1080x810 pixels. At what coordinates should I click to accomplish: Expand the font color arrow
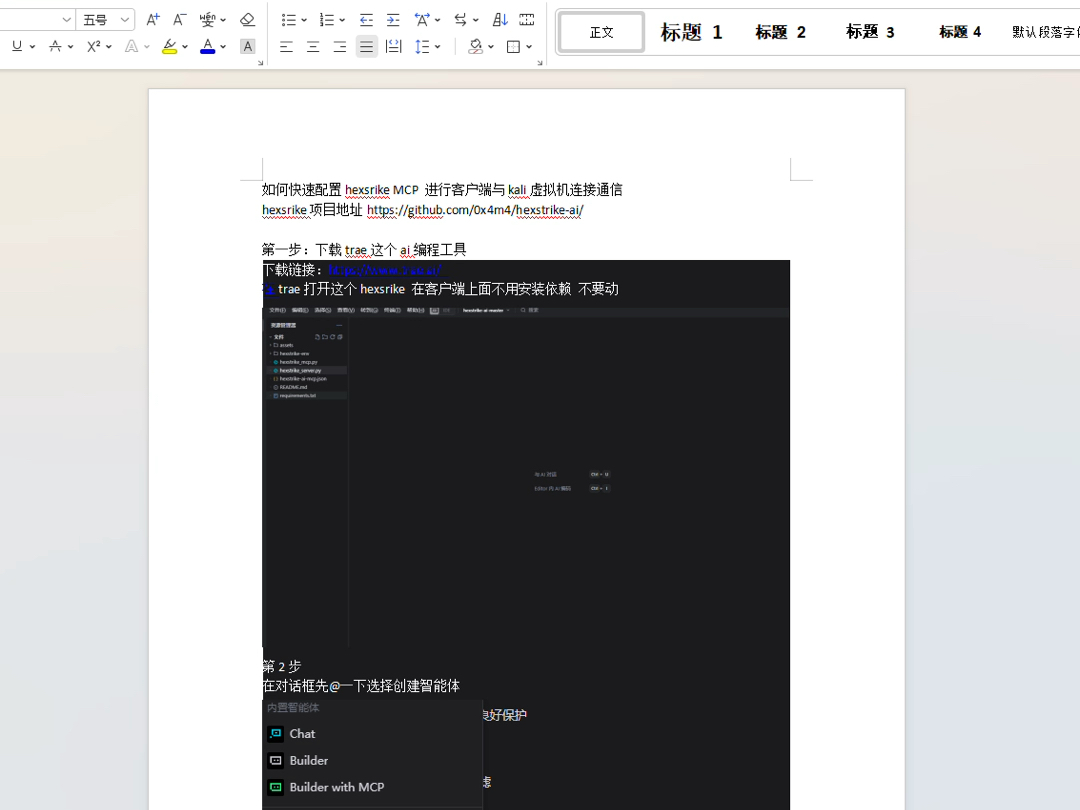[223, 47]
